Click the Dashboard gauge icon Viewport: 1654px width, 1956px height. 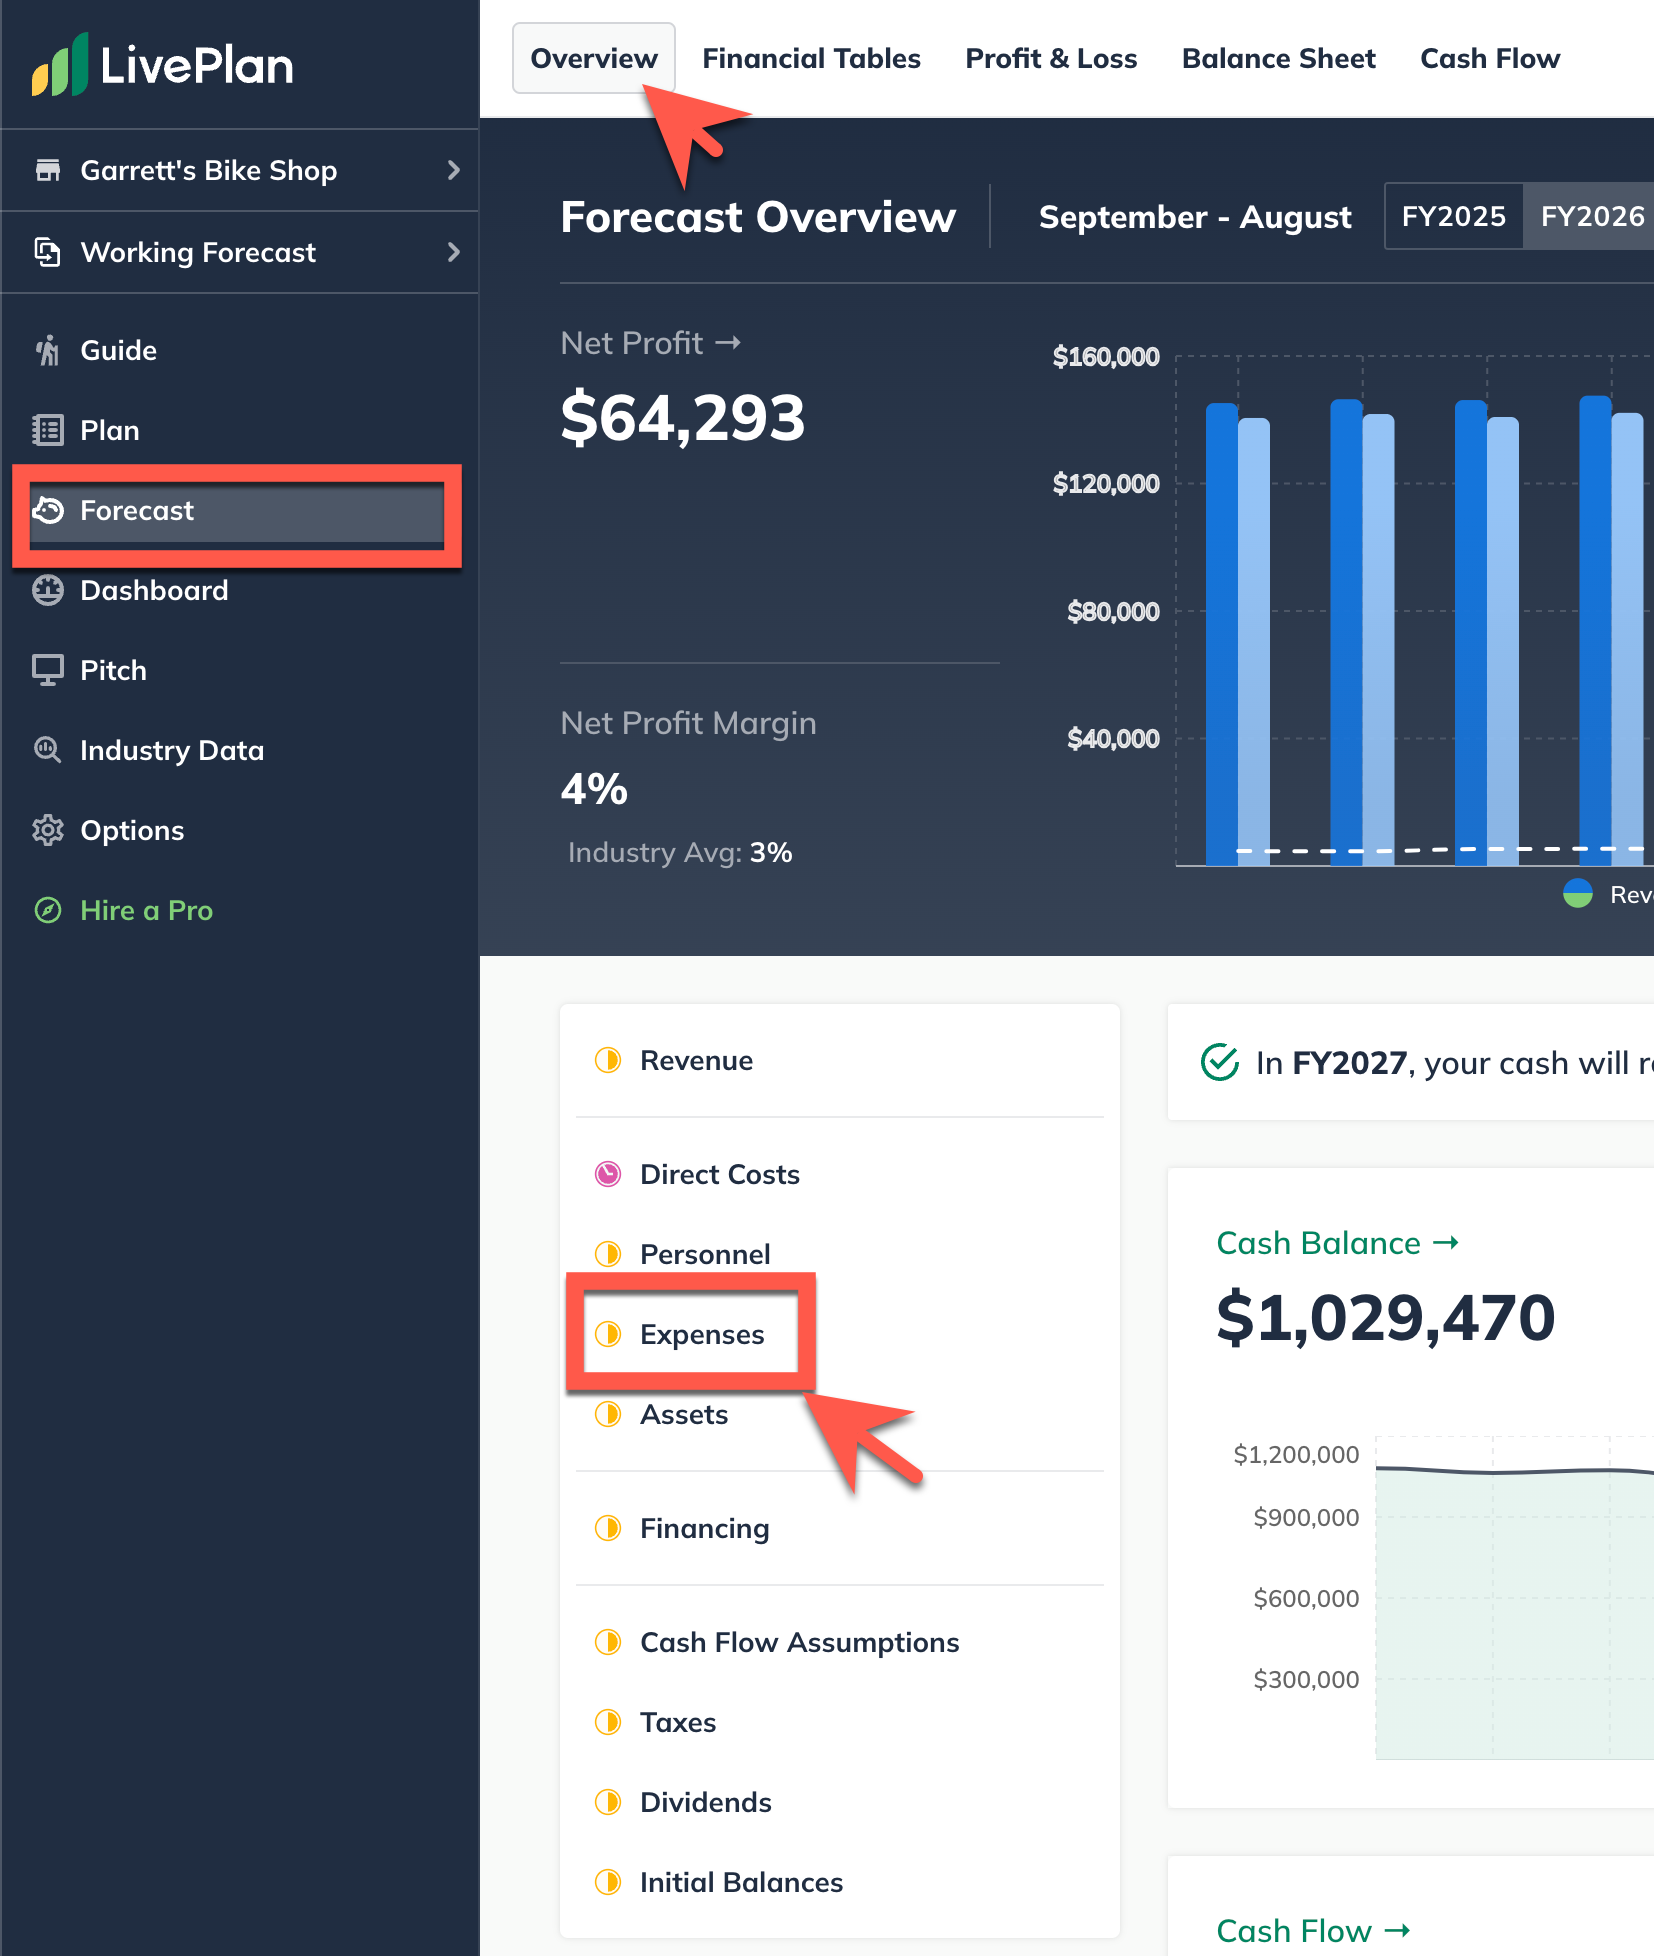47,590
